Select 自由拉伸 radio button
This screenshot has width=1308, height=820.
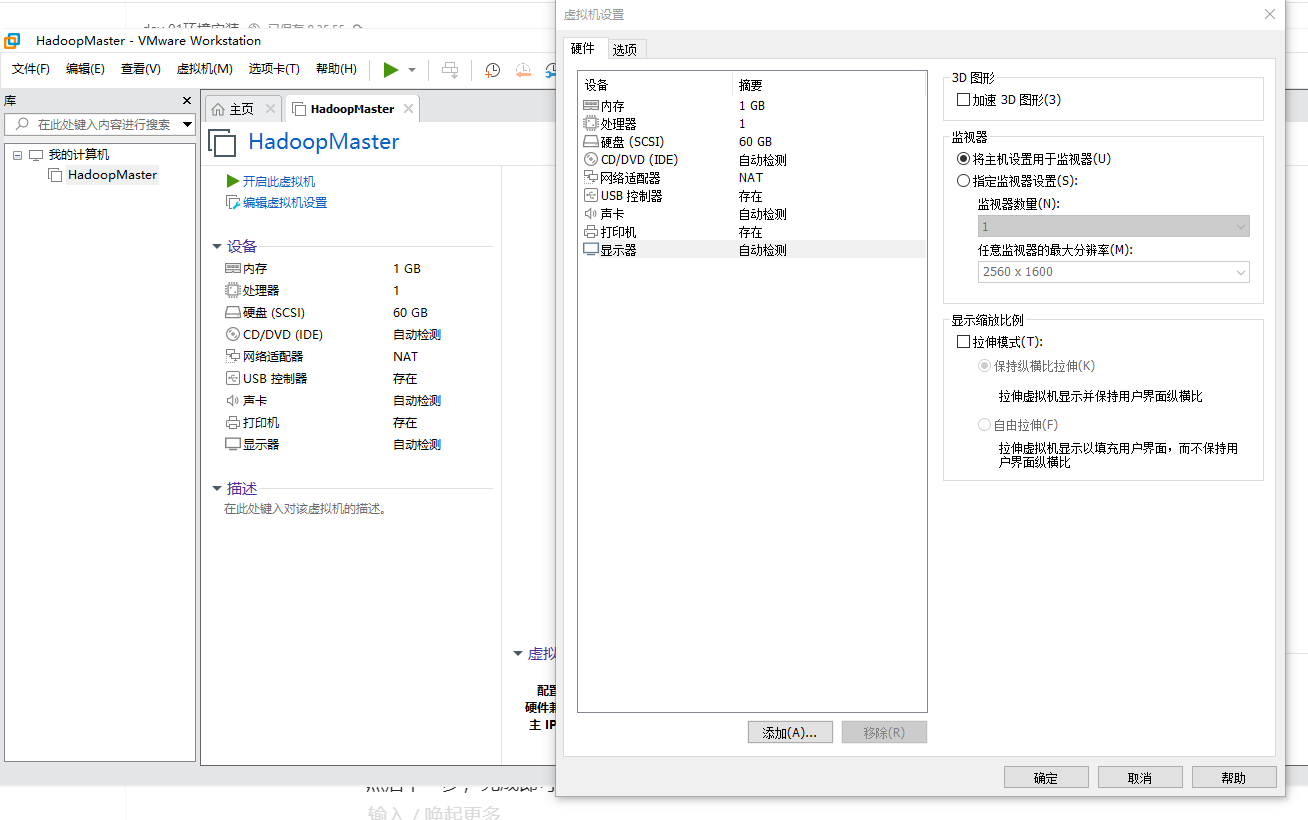(984, 425)
